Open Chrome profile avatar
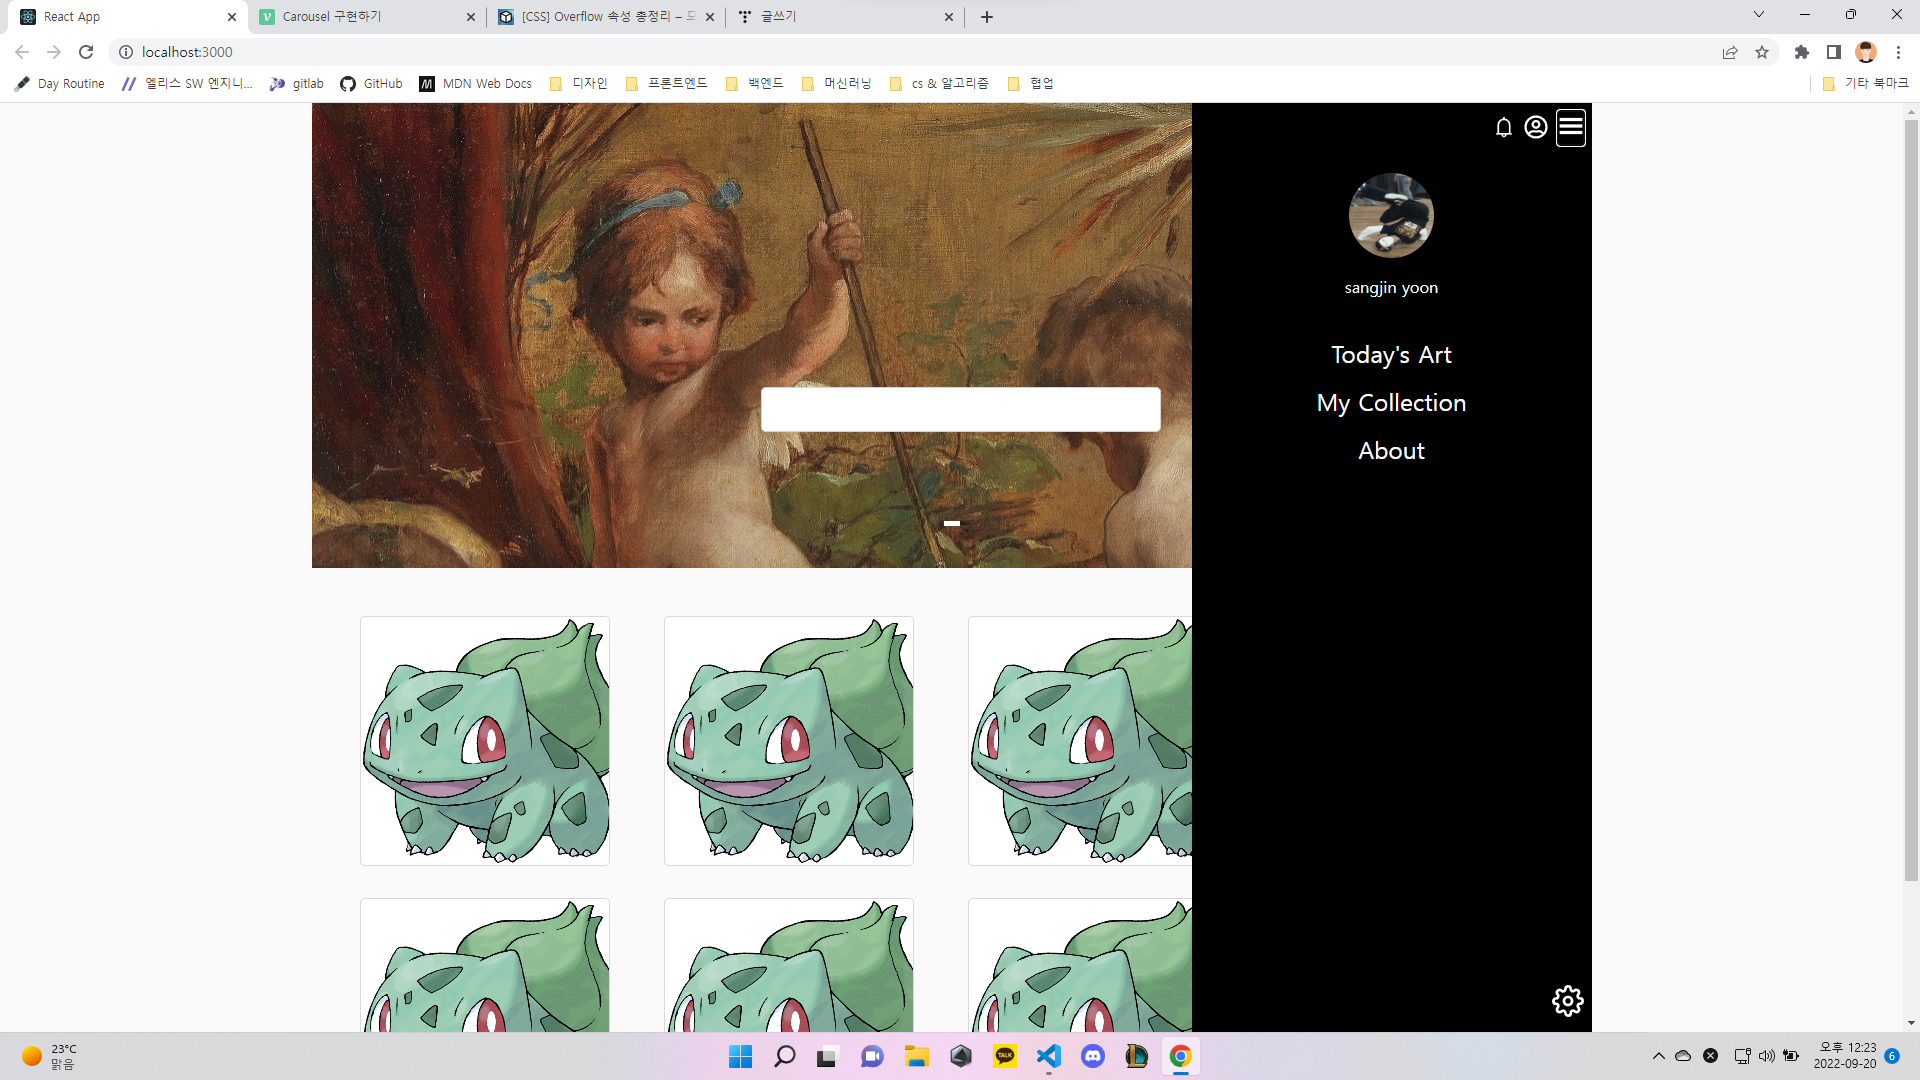The height and width of the screenshot is (1080, 1920). click(1866, 52)
